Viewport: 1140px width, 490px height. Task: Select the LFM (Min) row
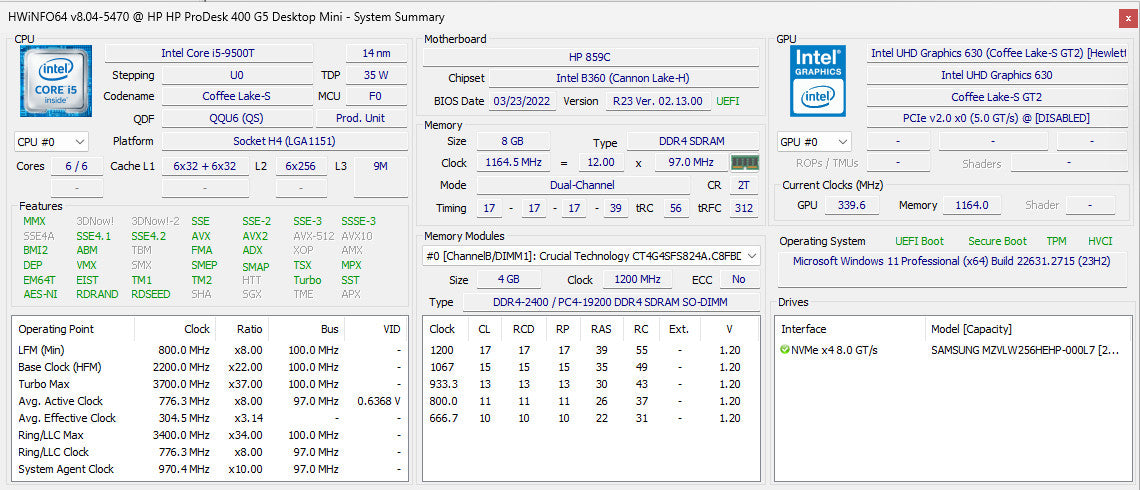[x=209, y=350]
